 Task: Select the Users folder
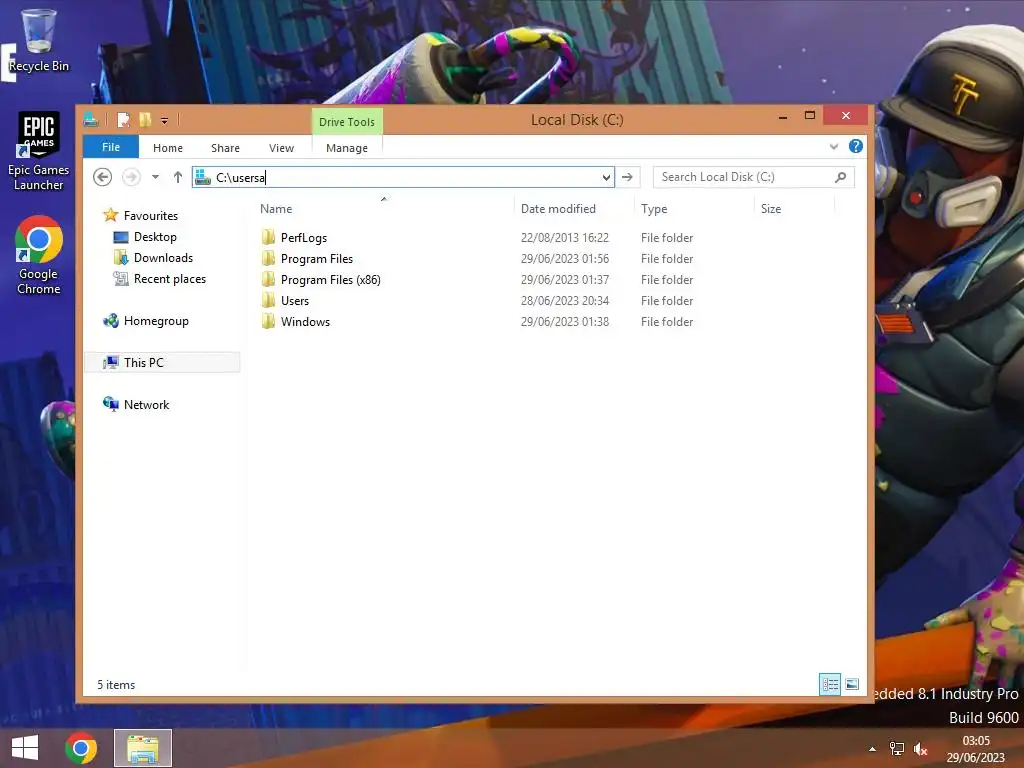(295, 300)
